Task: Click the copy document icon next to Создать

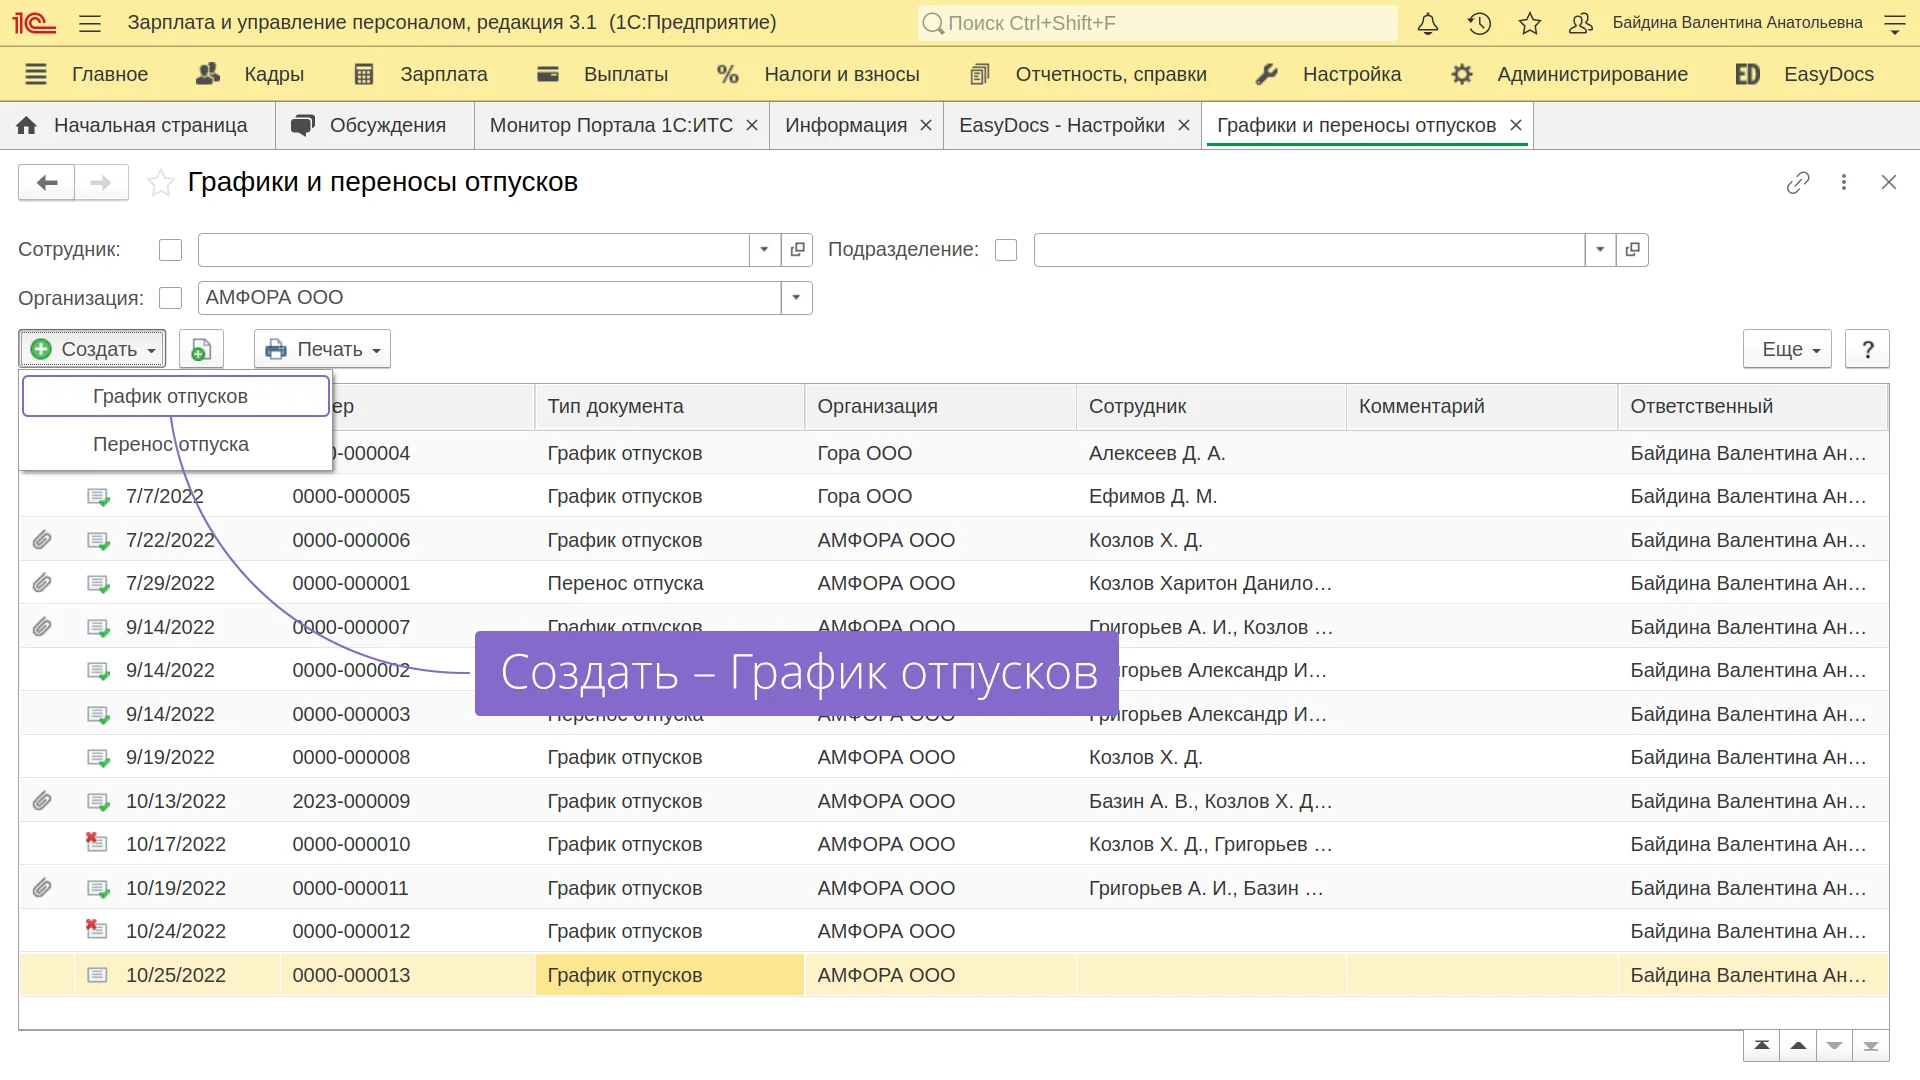Action: pyautogui.click(x=201, y=349)
